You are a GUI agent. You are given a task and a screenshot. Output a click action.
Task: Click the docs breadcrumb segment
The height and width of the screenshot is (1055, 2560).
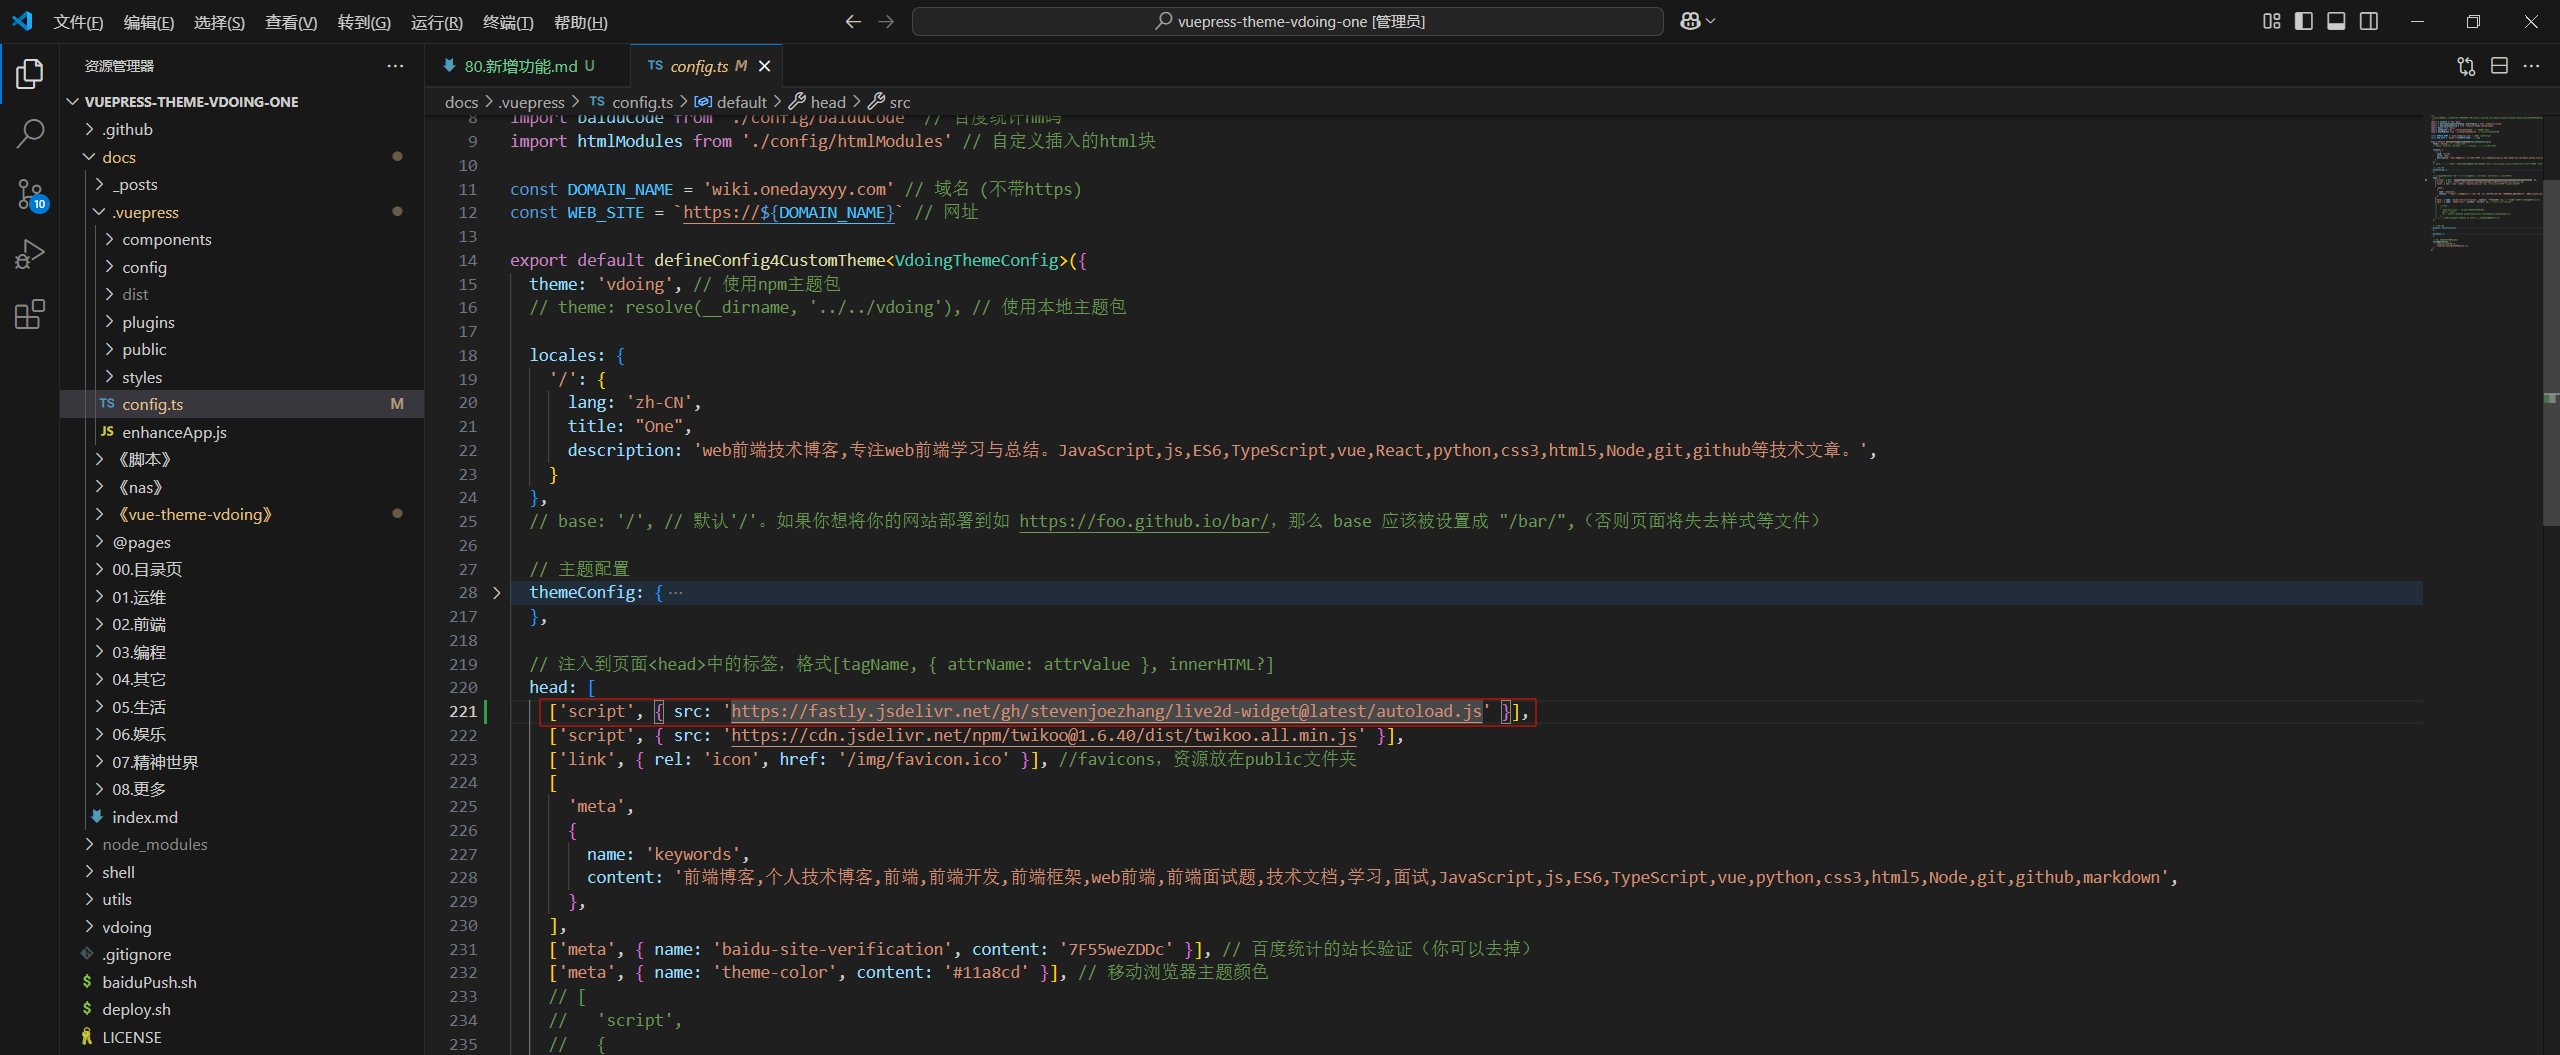[x=461, y=102]
